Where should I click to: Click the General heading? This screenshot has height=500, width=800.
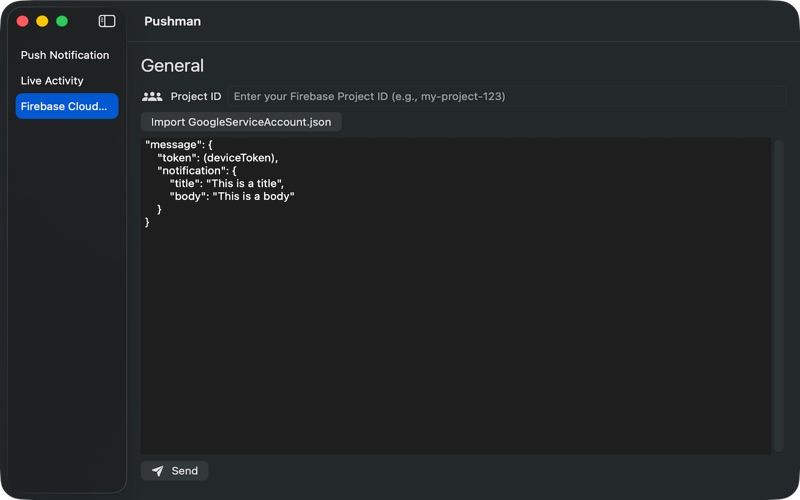[172, 65]
